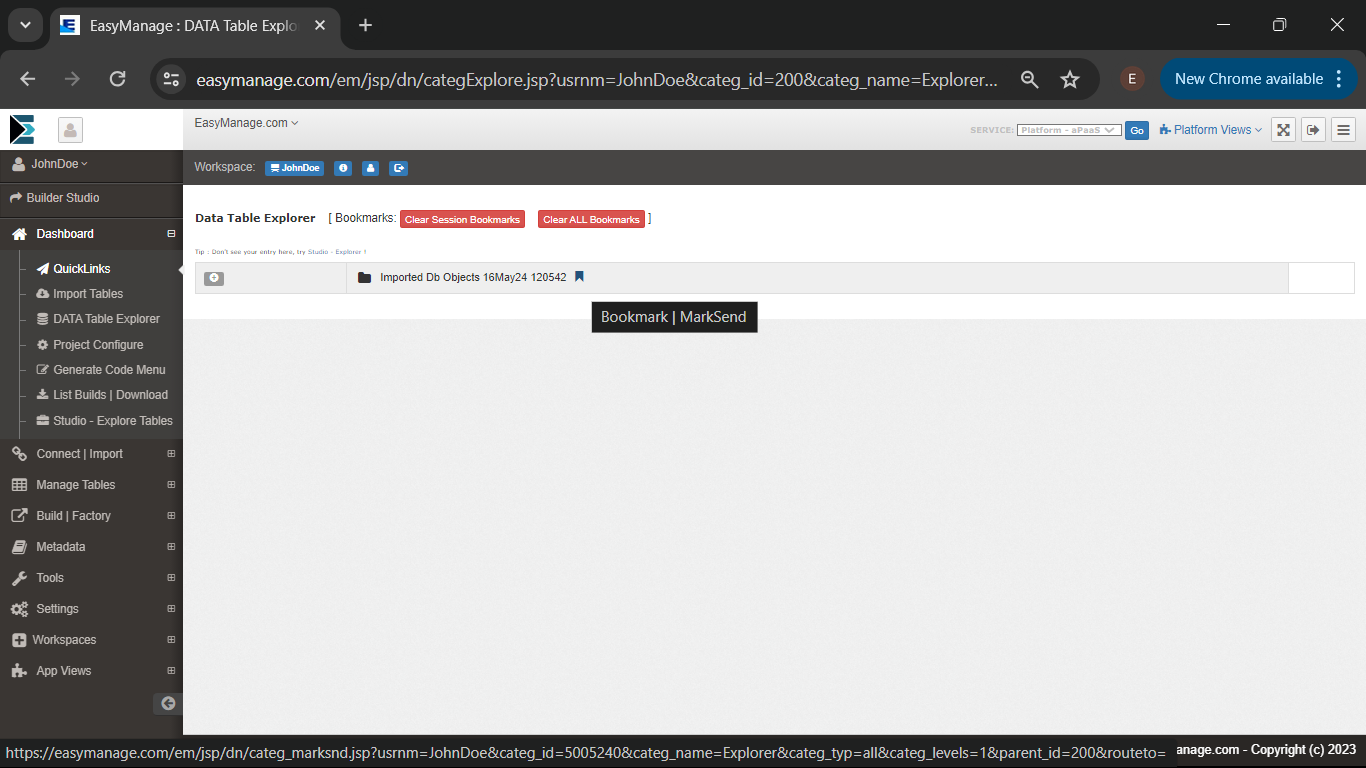Image resolution: width=1366 pixels, height=768 pixels.
Task: Bookmark the Imported Db Objects entry
Action: pos(579,277)
